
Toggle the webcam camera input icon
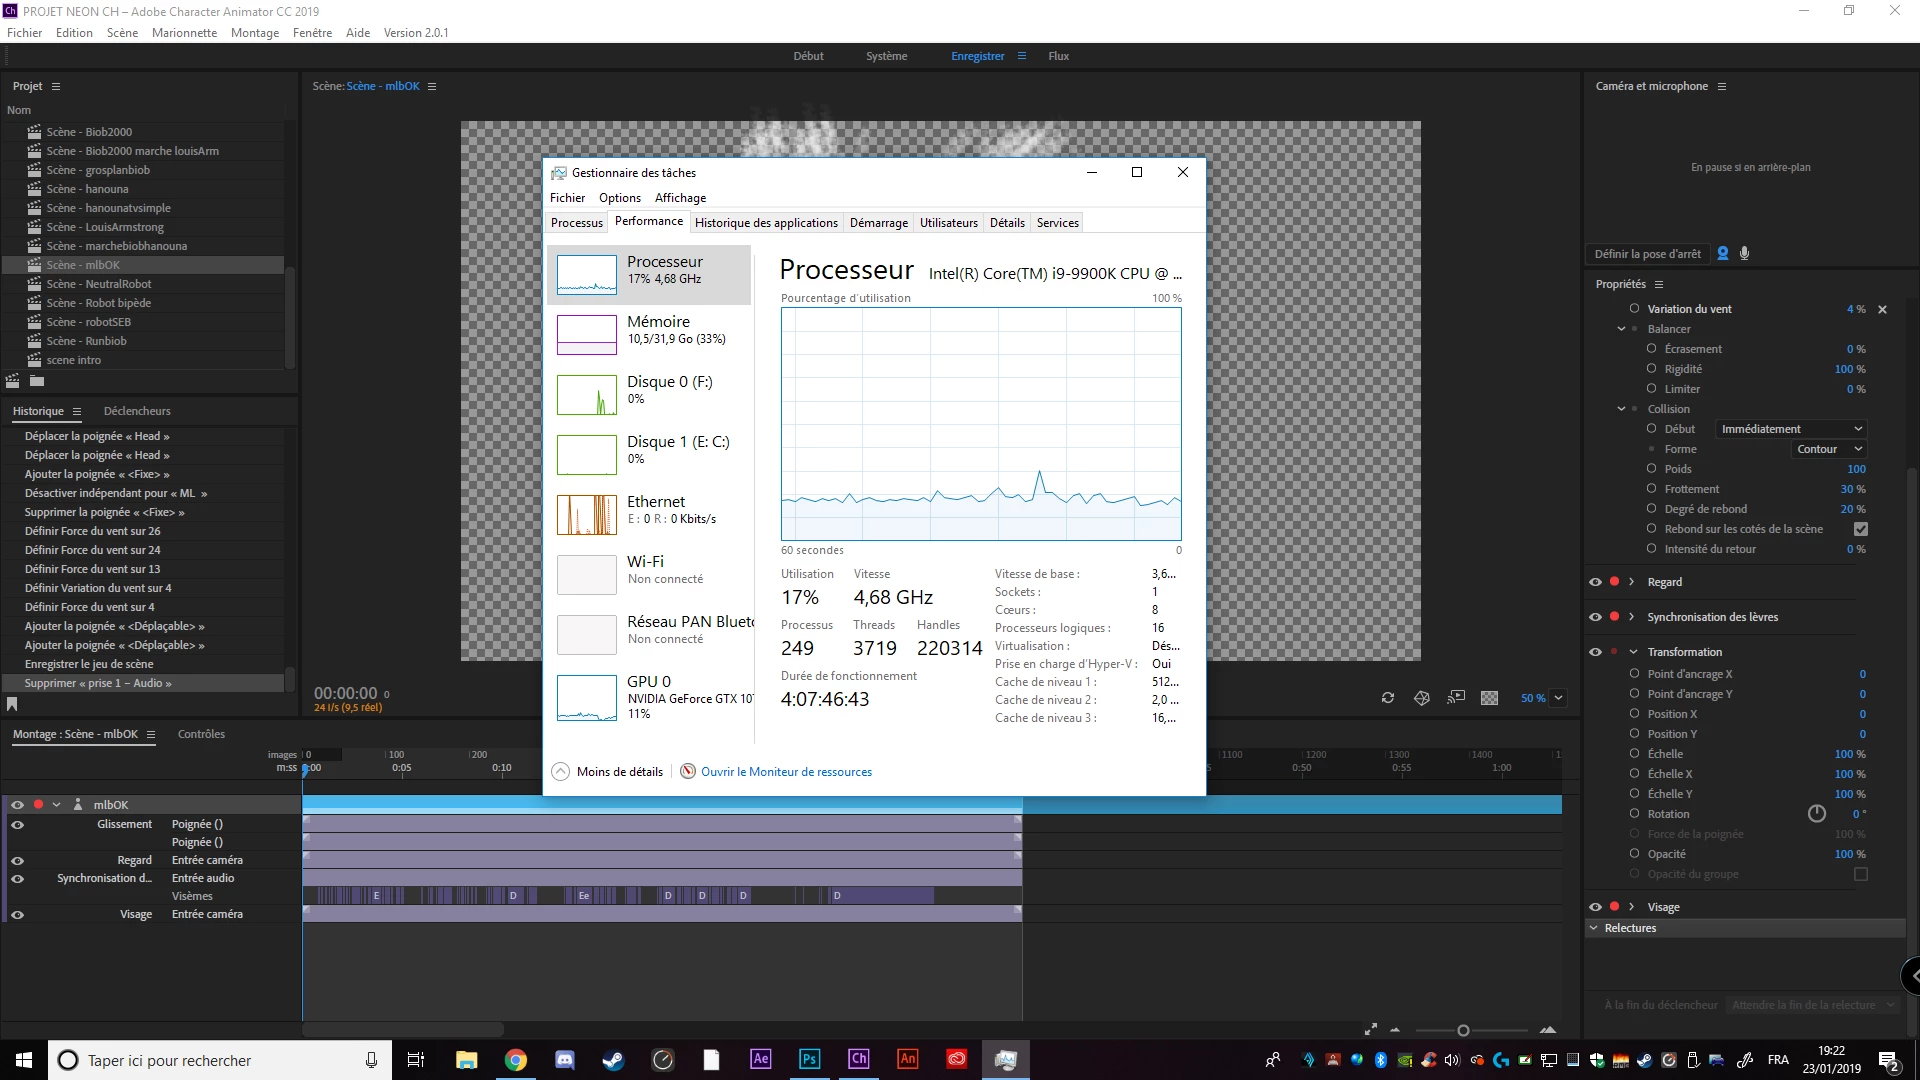[x=1723, y=254]
